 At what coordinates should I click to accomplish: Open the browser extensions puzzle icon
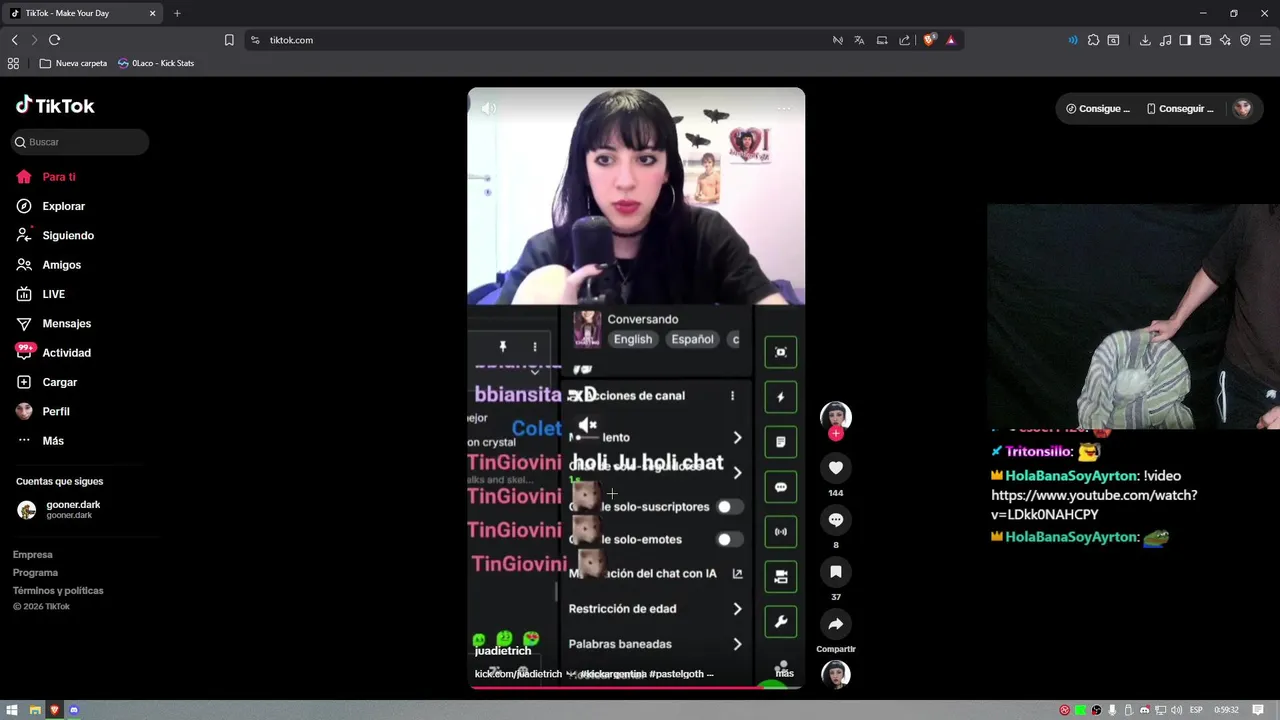[1093, 40]
